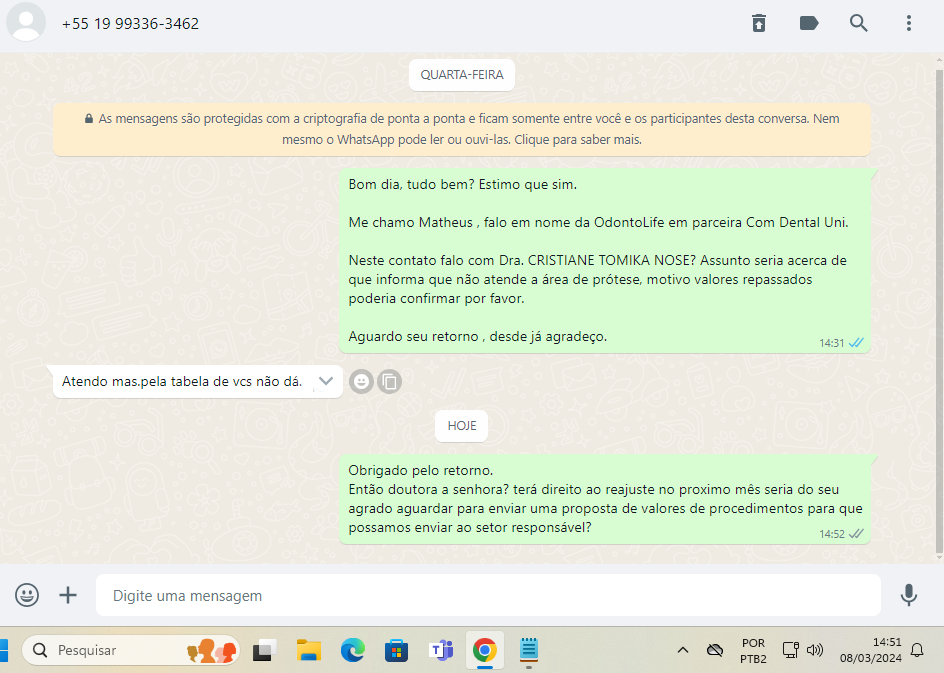944x673 pixels.
Task: Open the label tag icon
Action: click(x=809, y=23)
